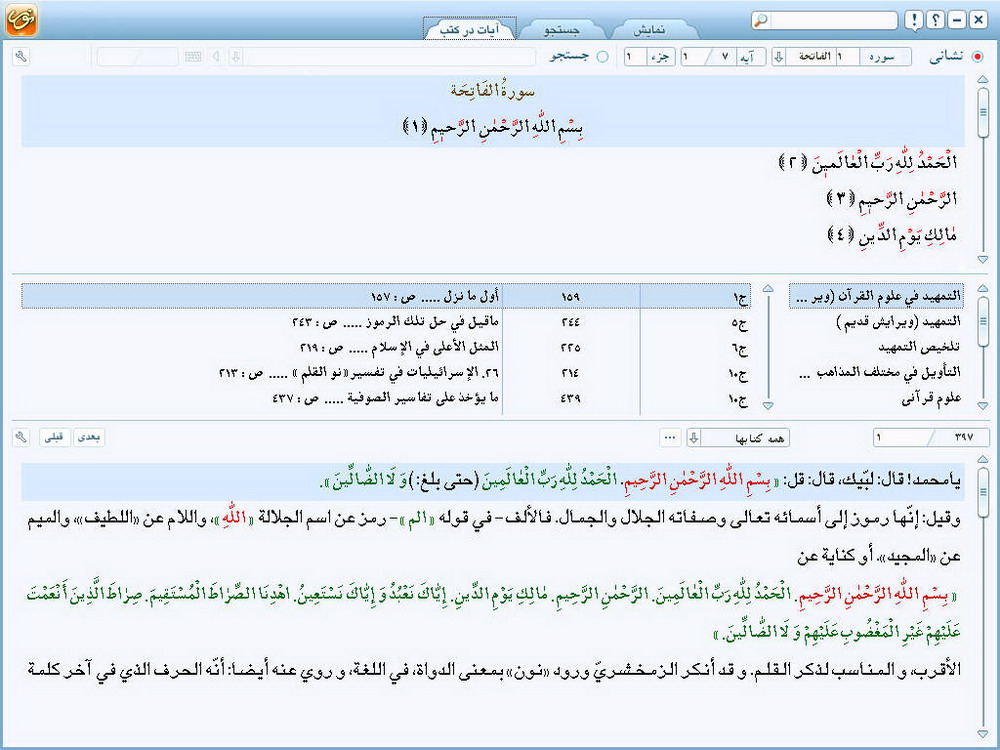The image size is (1000, 750).
Task: Open the همه کتابها dropdown arrow
Action: (x=694, y=438)
